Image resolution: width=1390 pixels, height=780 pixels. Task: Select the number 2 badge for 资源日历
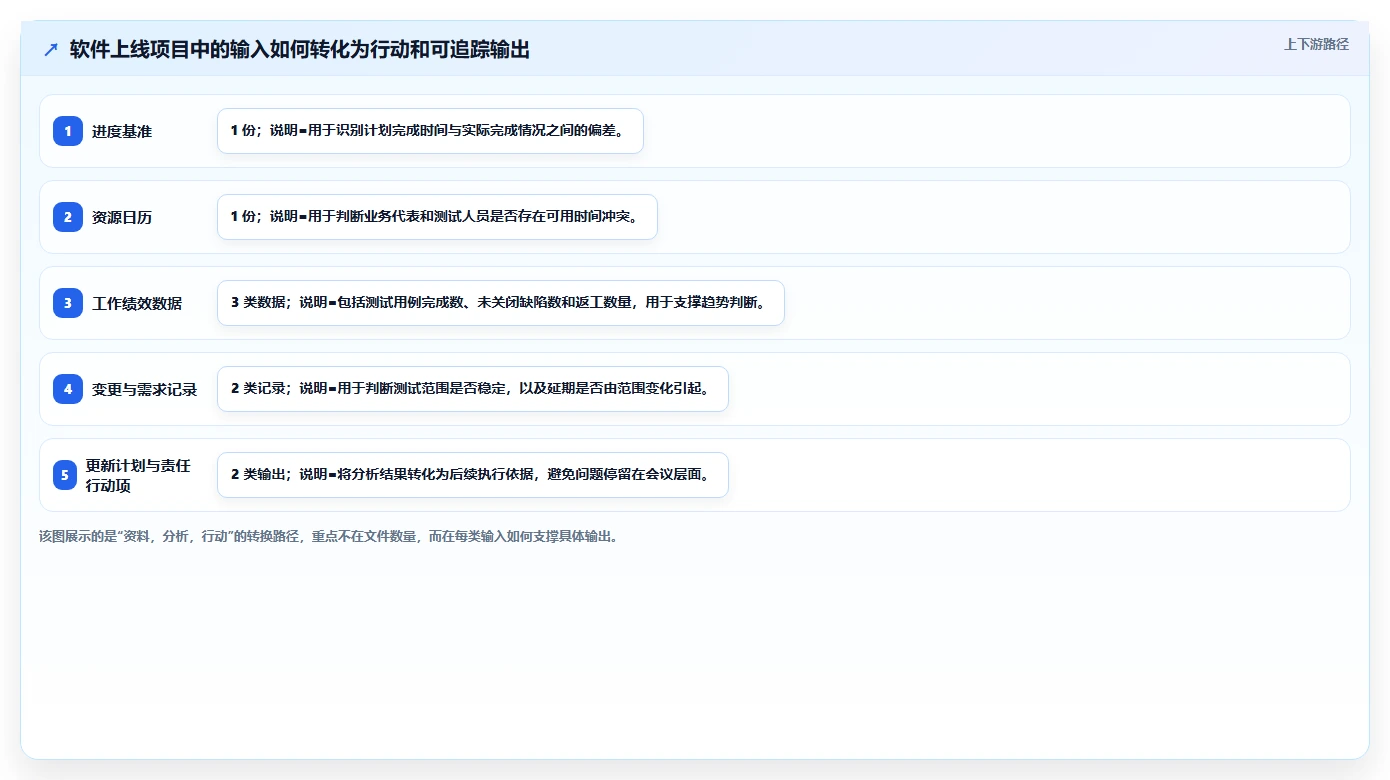click(x=68, y=217)
